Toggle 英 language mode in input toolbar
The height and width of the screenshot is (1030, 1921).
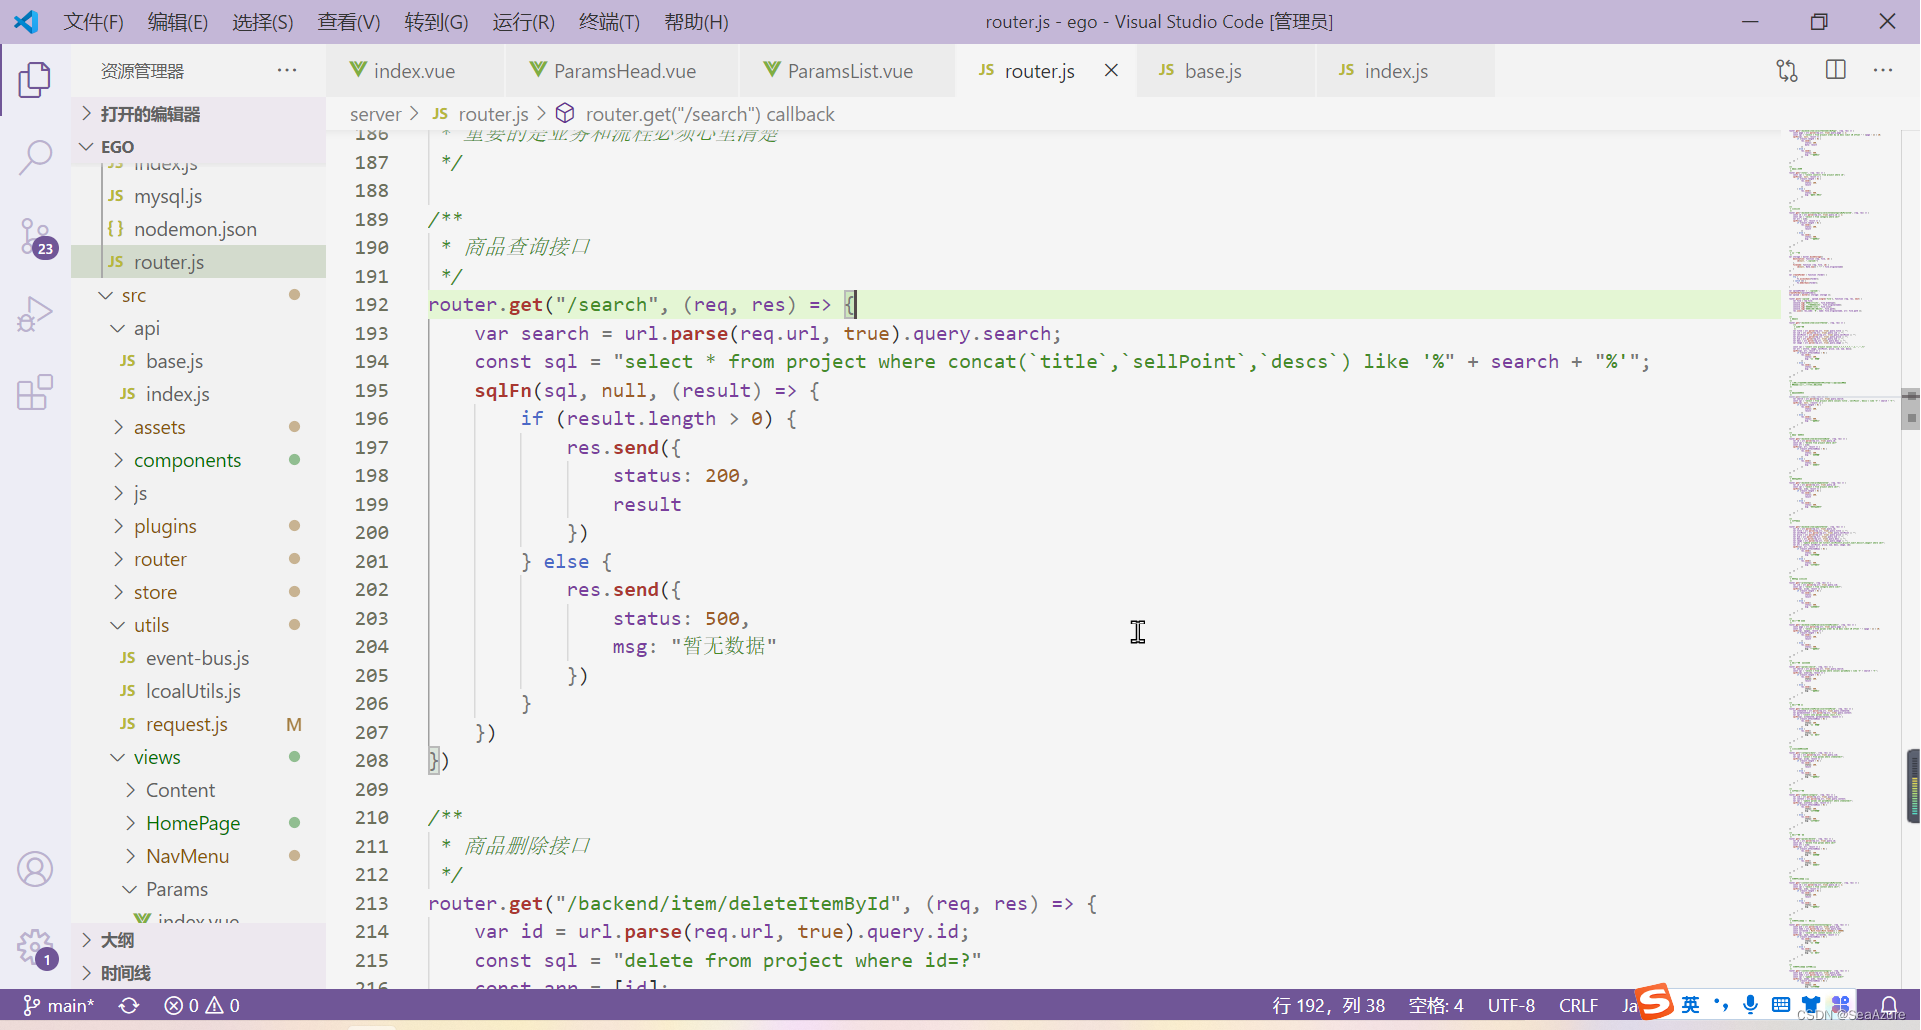pos(1691,1004)
